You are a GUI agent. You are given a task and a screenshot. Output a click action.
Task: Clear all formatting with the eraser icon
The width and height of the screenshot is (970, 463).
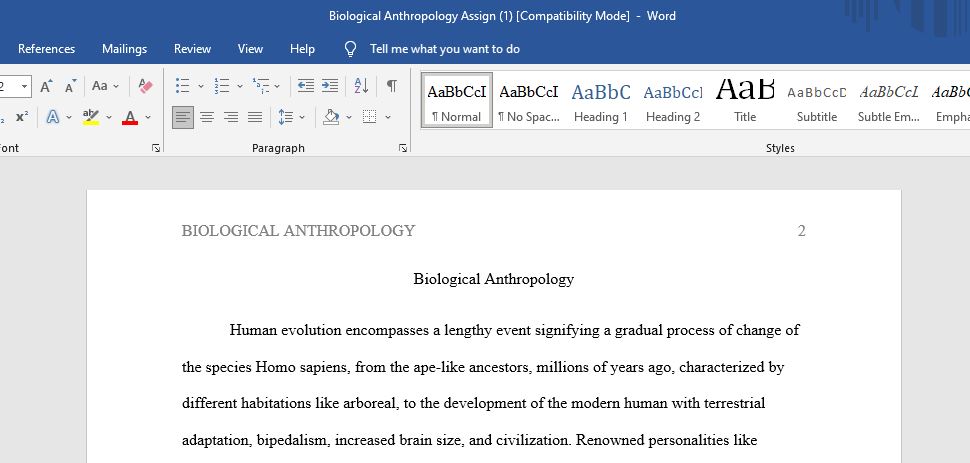[146, 86]
